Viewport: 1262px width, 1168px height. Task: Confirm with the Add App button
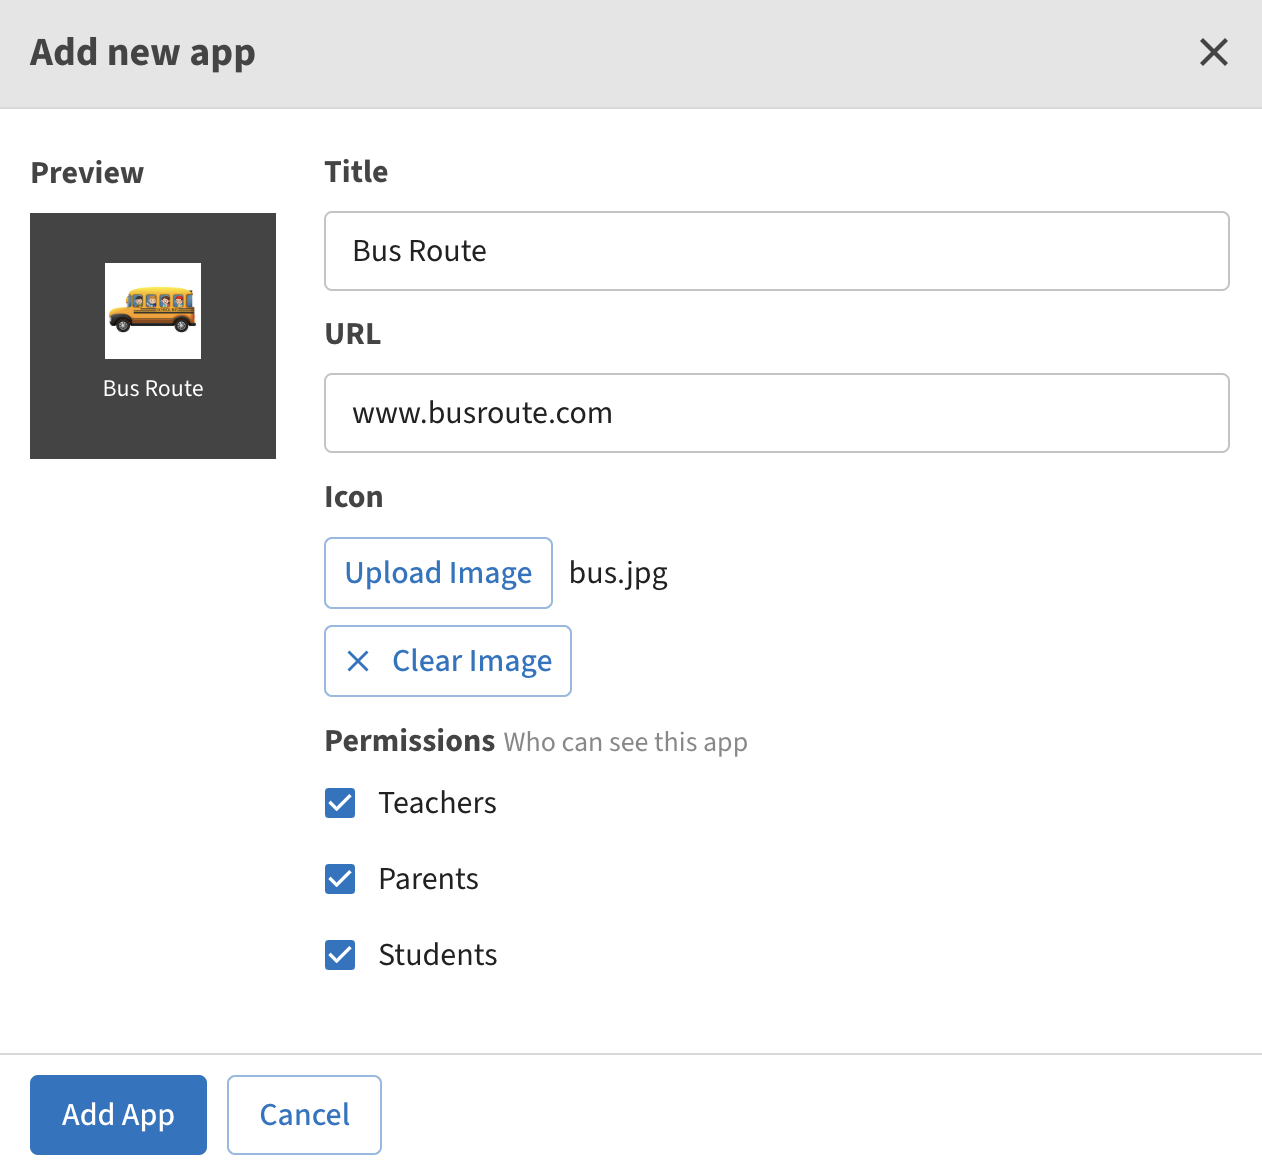click(x=118, y=1115)
